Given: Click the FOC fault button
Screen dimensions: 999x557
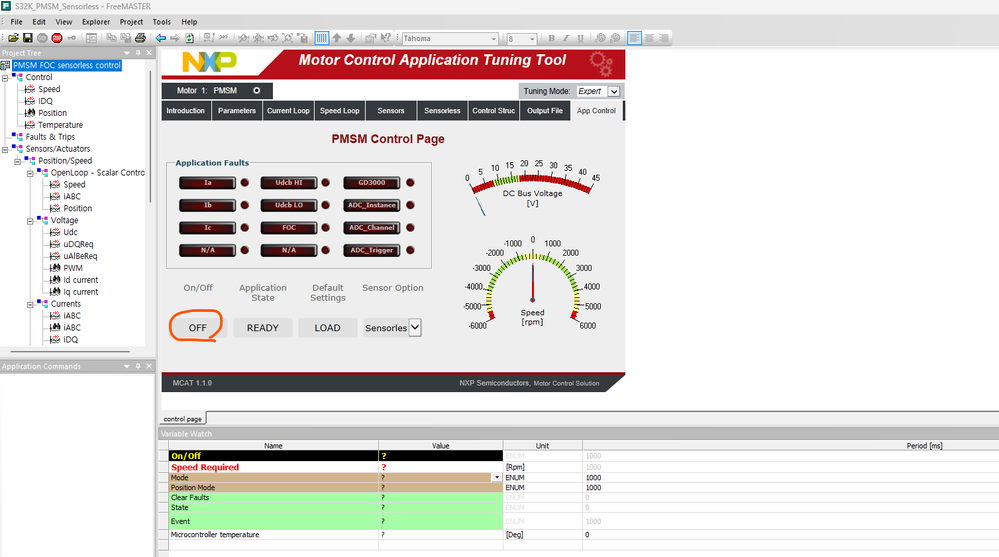Looking at the screenshot, I should coord(289,228).
